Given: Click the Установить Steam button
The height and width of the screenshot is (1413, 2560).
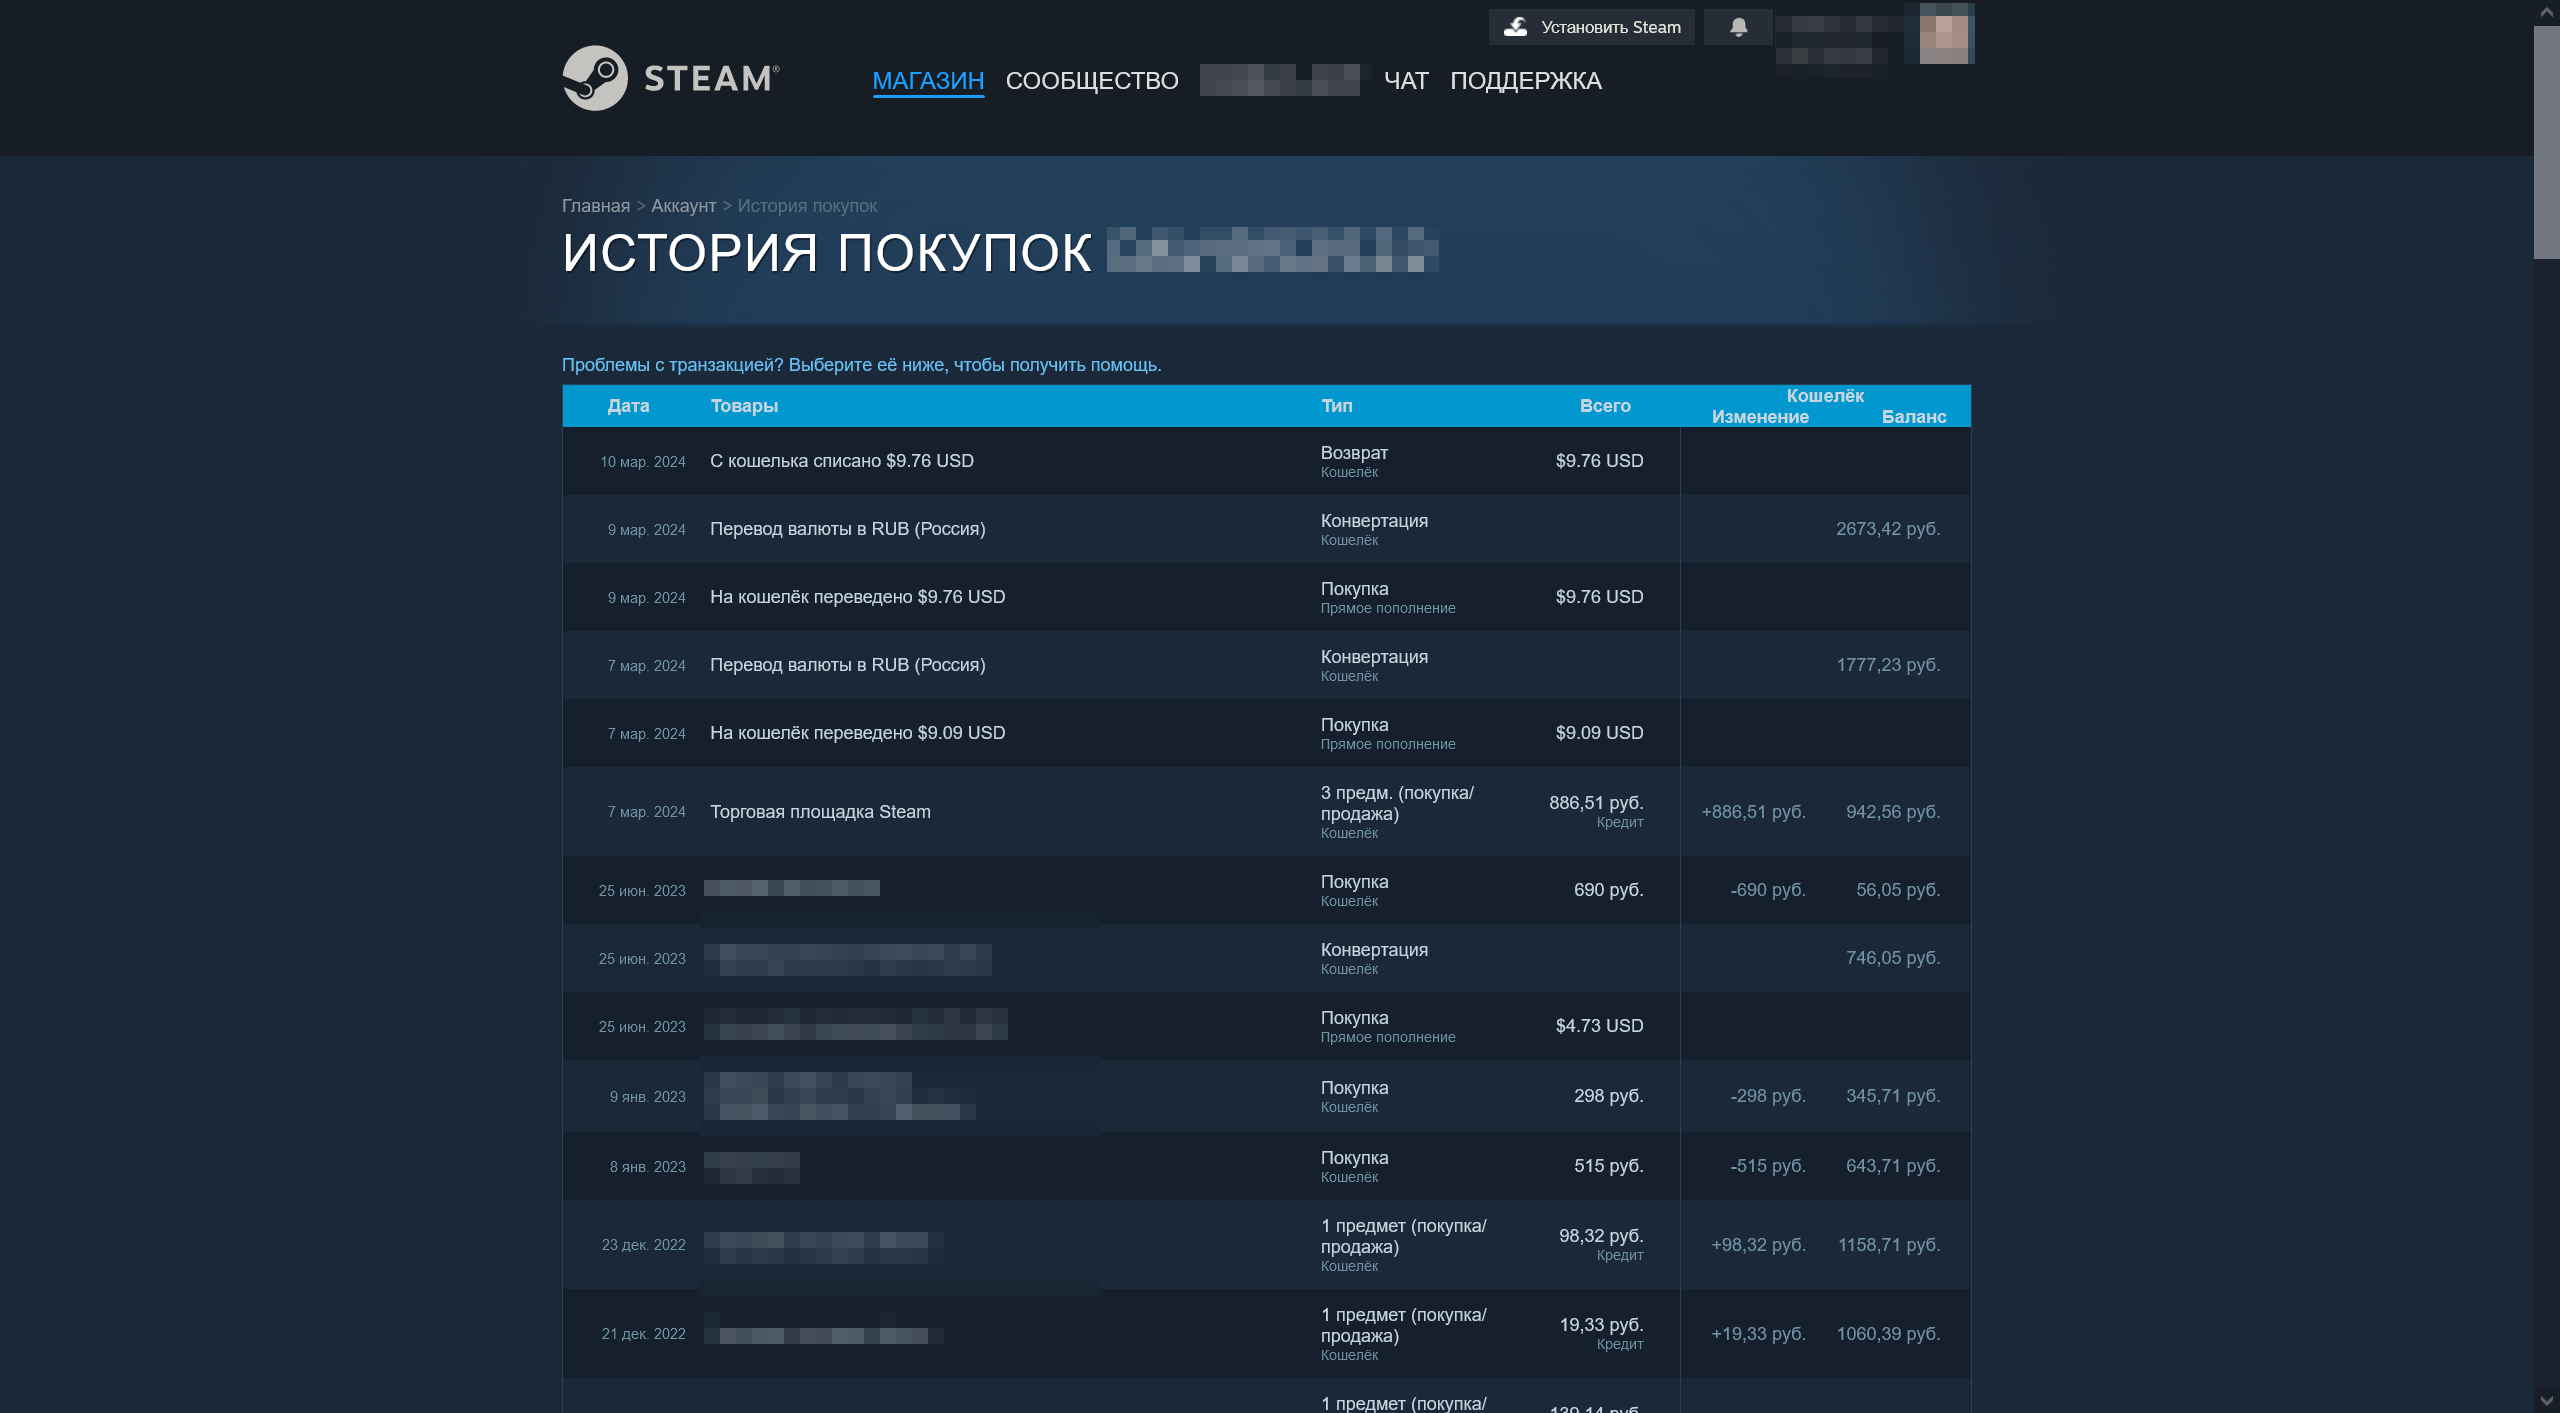Looking at the screenshot, I should (1591, 27).
